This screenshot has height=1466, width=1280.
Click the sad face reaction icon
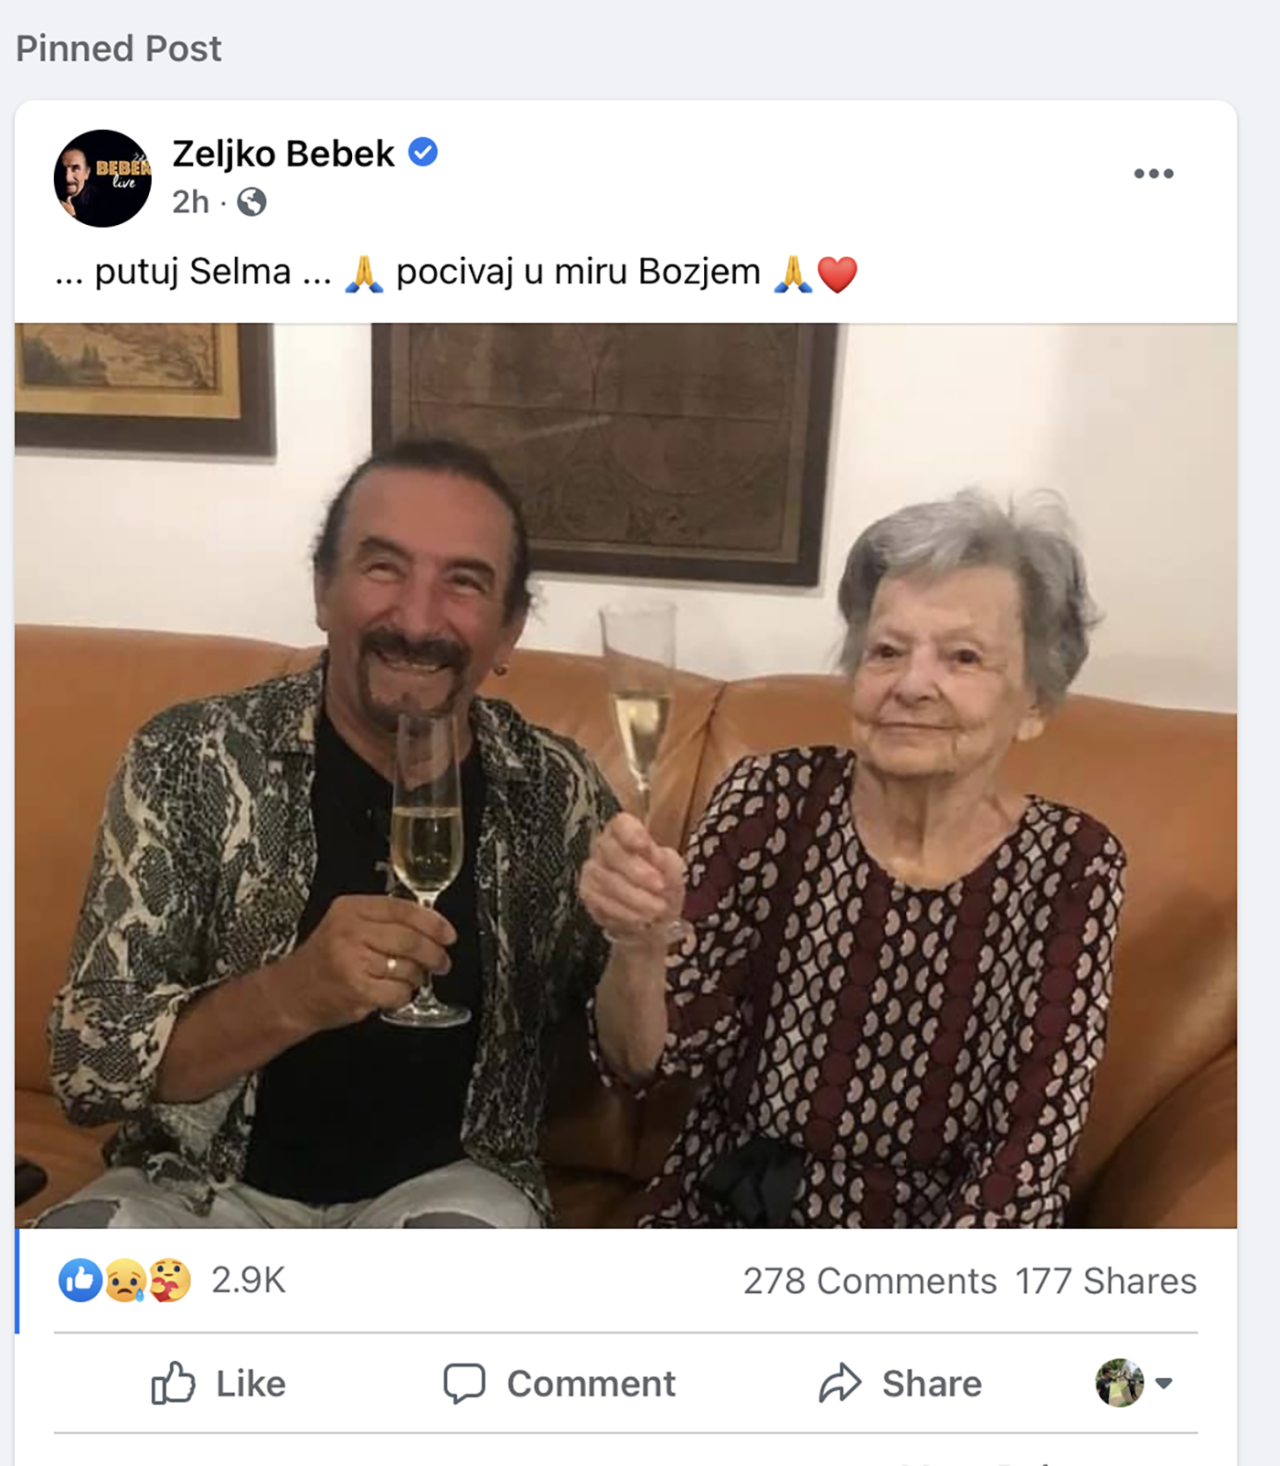(125, 1281)
